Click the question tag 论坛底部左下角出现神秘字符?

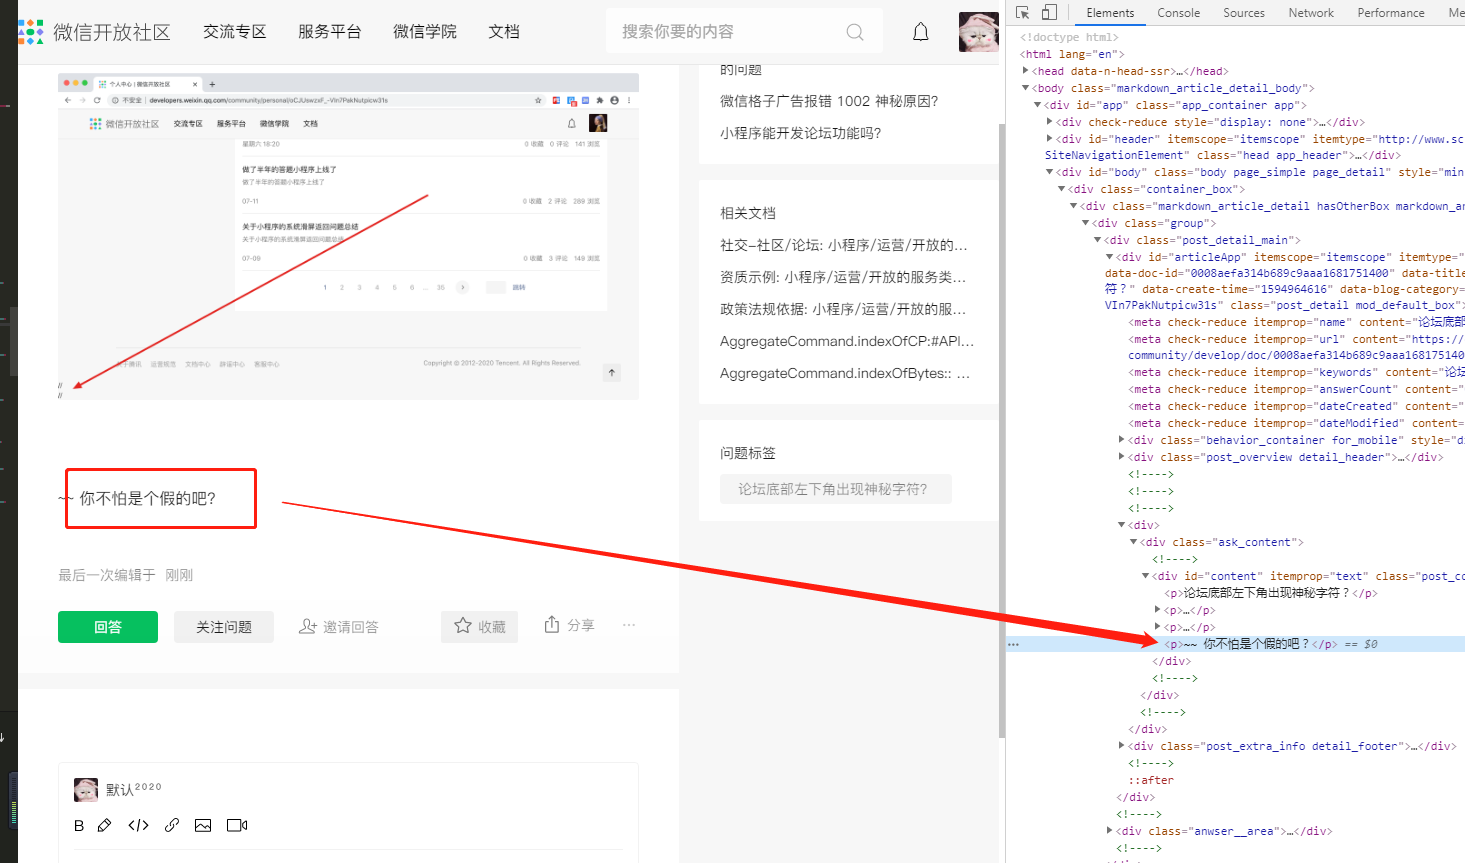pyautogui.click(x=835, y=489)
